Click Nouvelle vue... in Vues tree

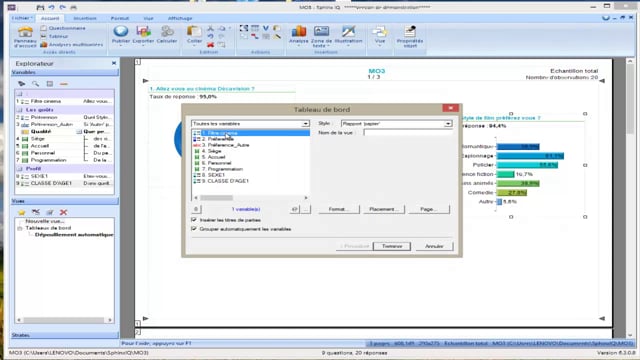pos(44,221)
